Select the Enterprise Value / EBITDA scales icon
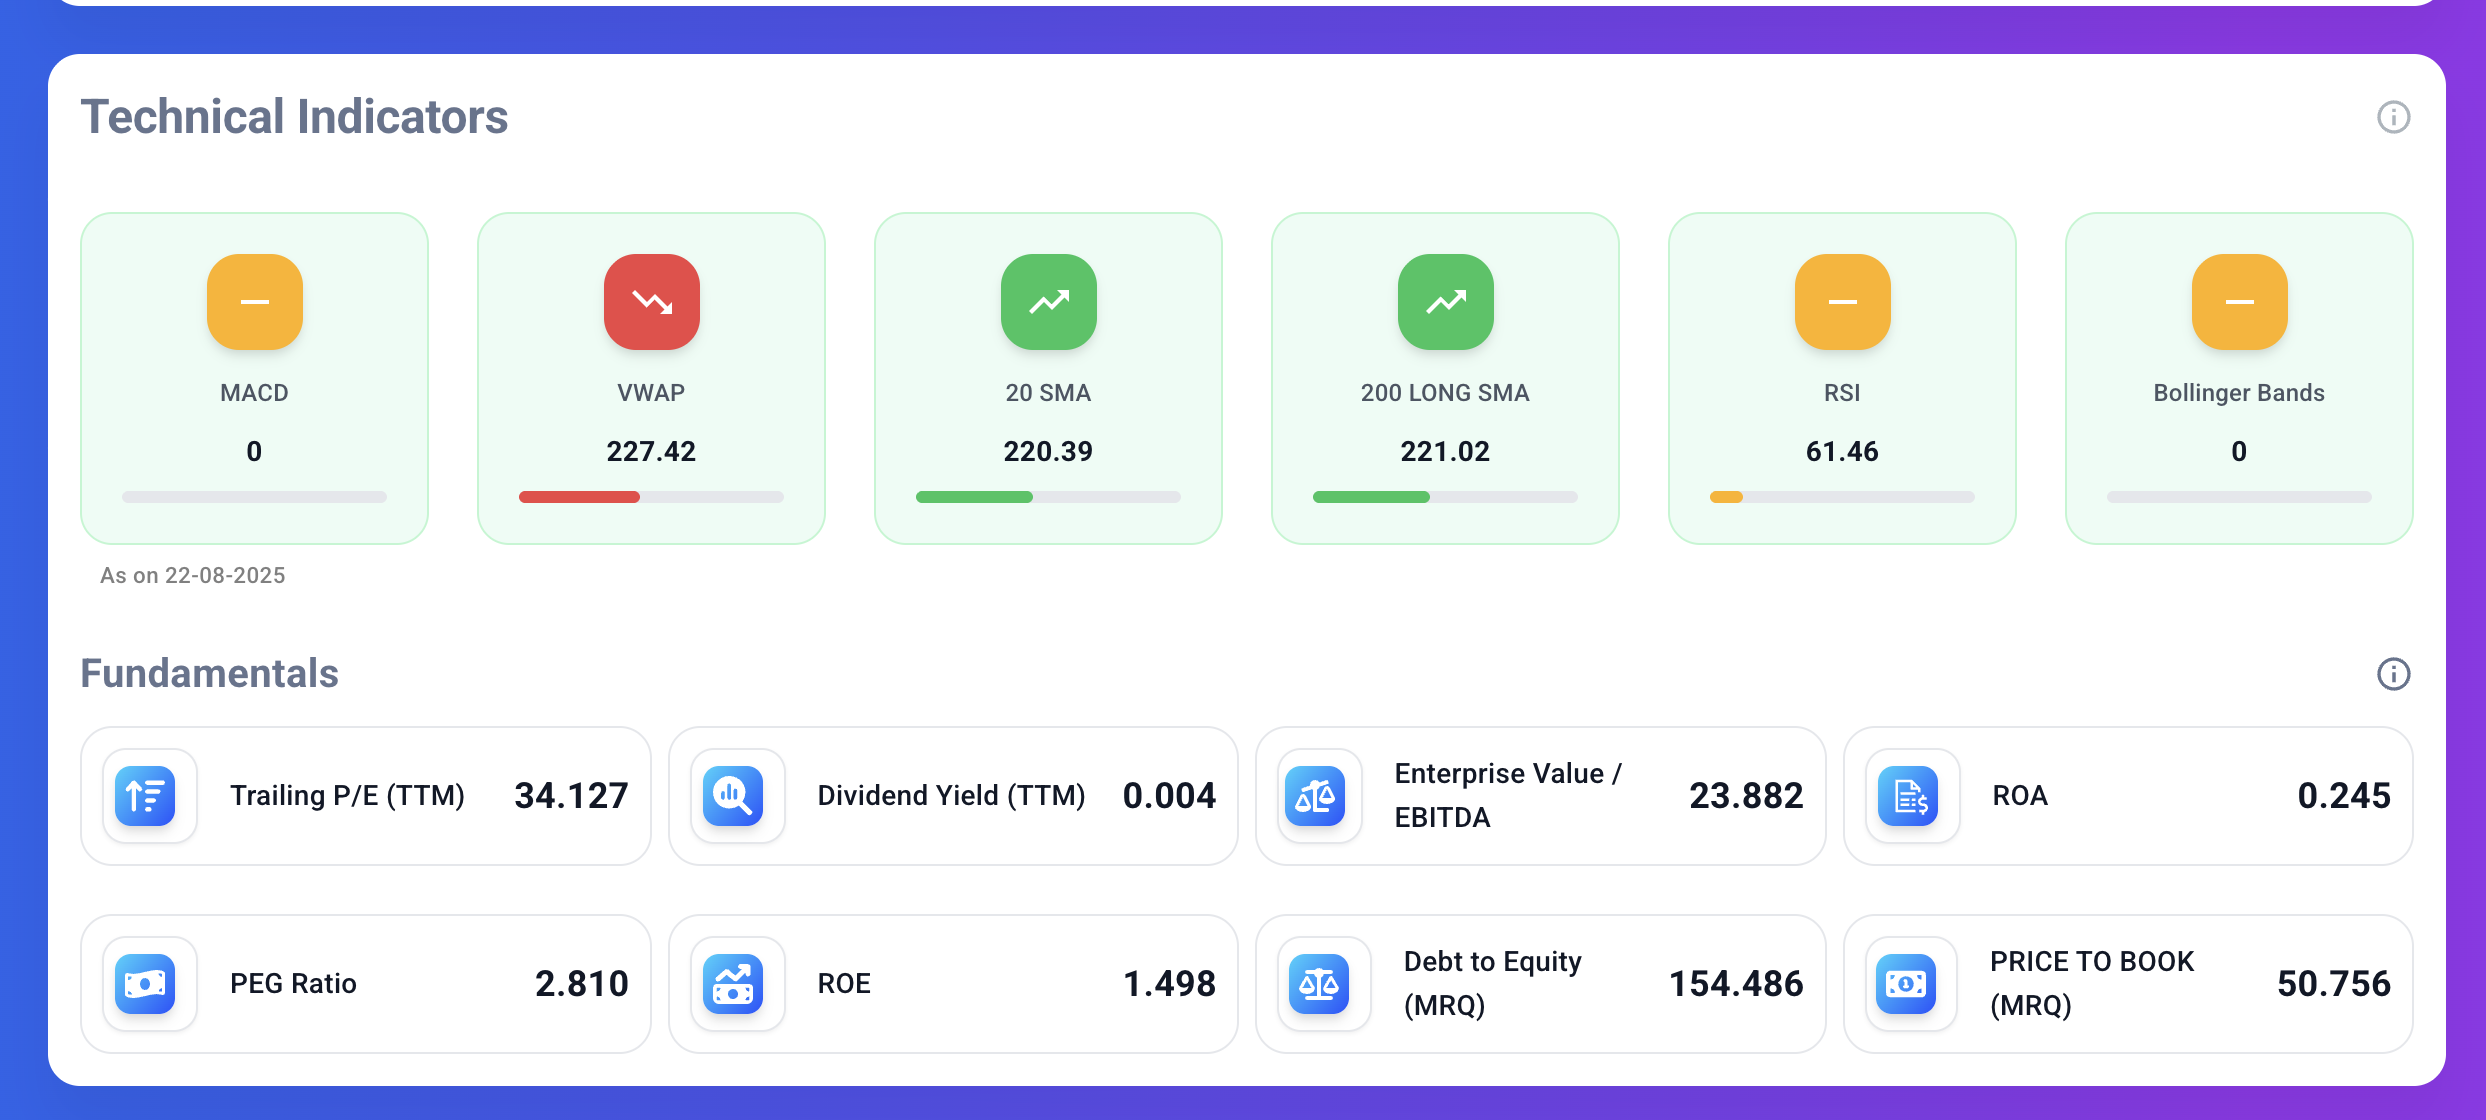The width and height of the screenshot is (2486, 1120). [x=1320, y=795]
